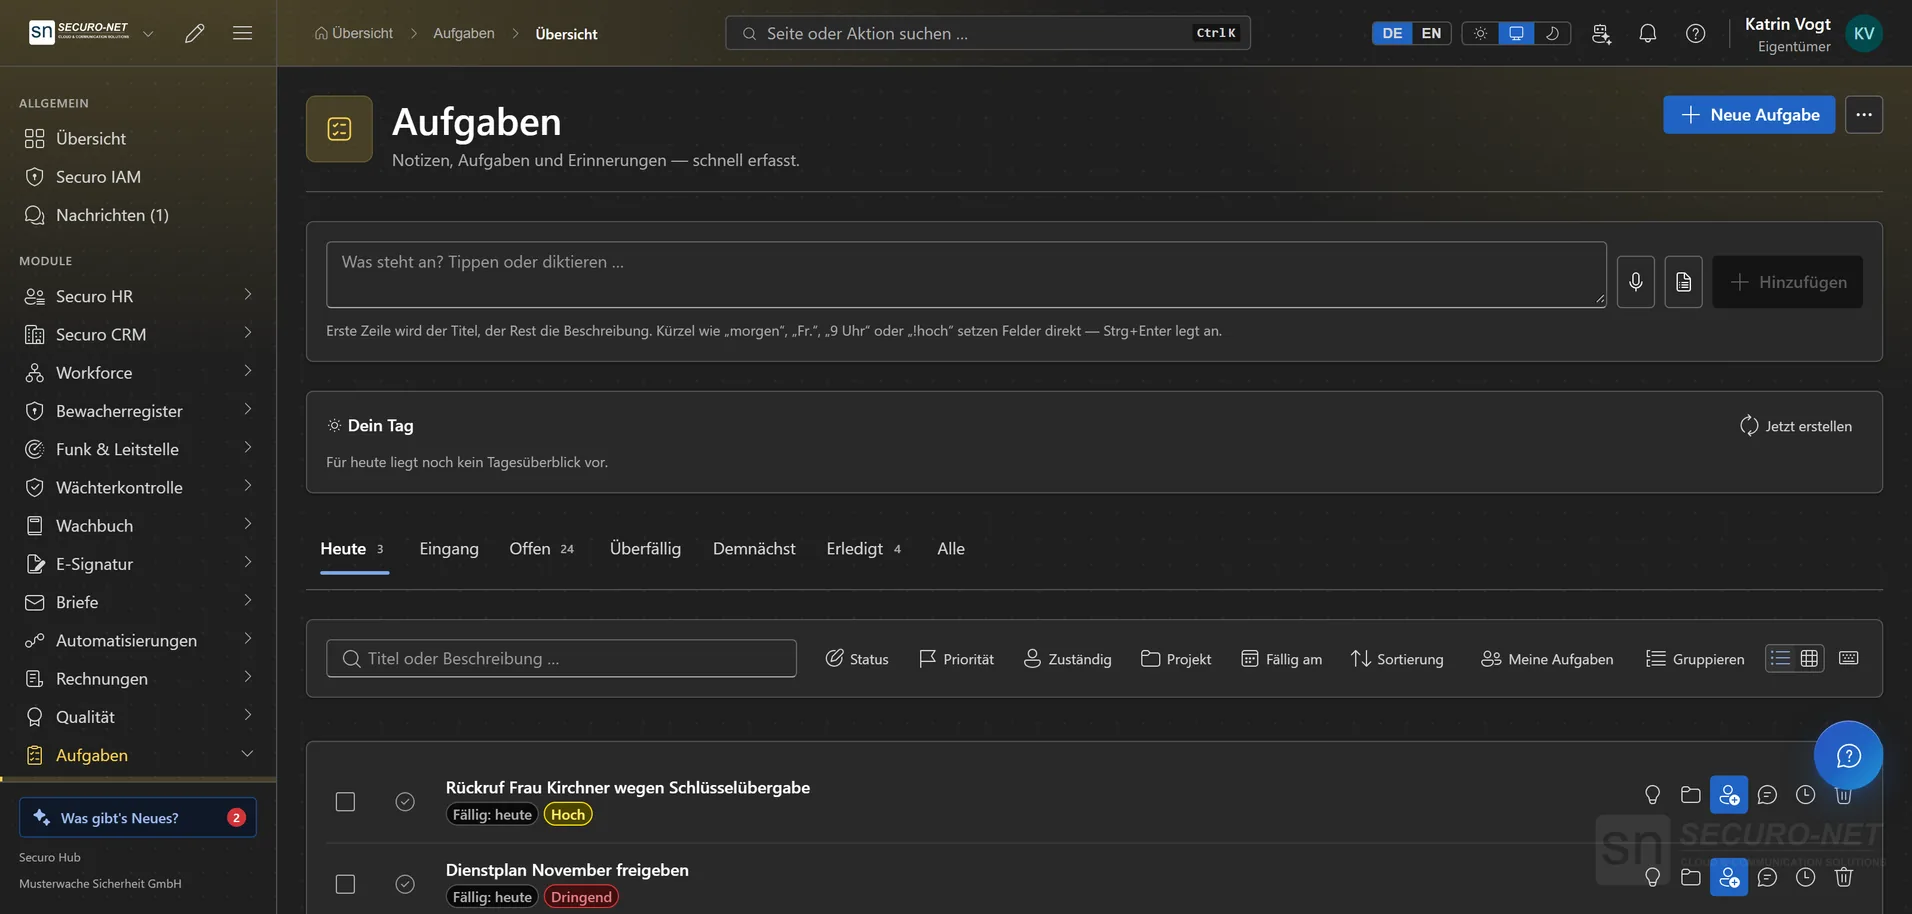Switch to the dark moon theme
Viewport: 1912px width, 914px height.
(1552, 33)
